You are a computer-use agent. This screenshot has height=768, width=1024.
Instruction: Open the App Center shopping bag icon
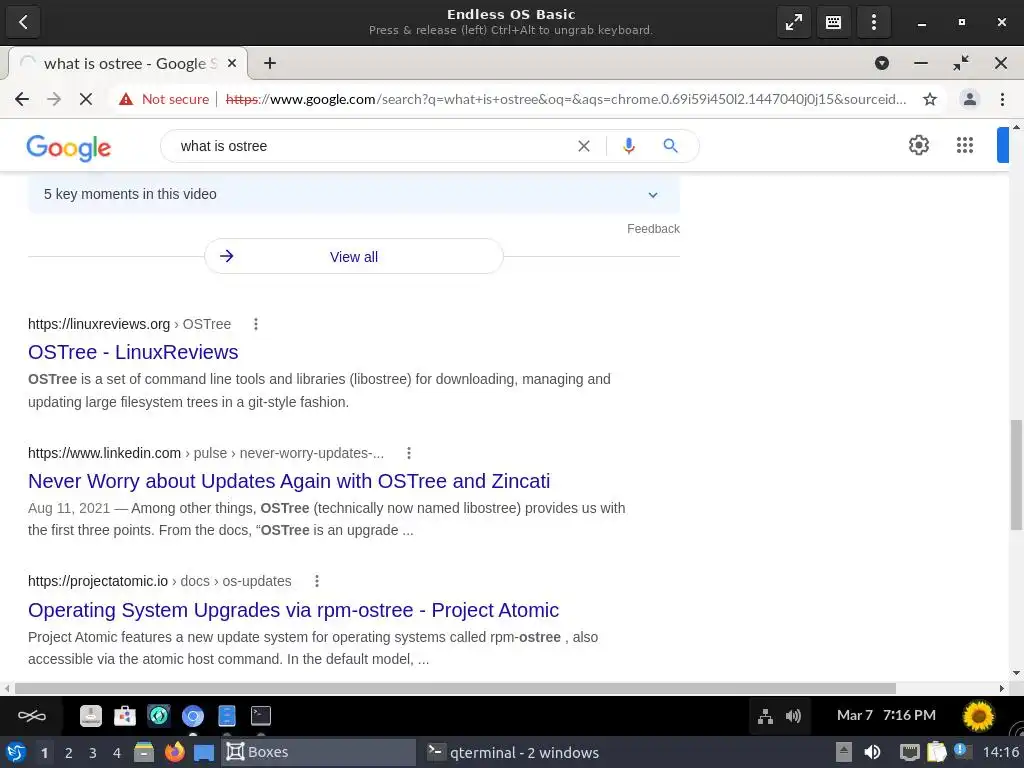click(125, 716)
